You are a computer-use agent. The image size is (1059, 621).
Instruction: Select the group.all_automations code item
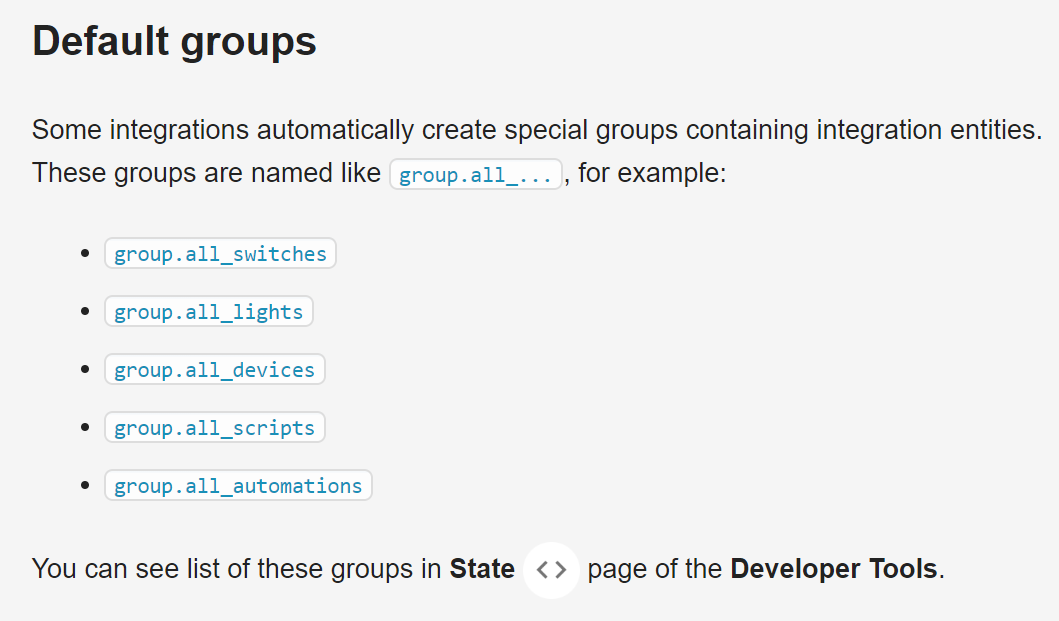point(238,486)
